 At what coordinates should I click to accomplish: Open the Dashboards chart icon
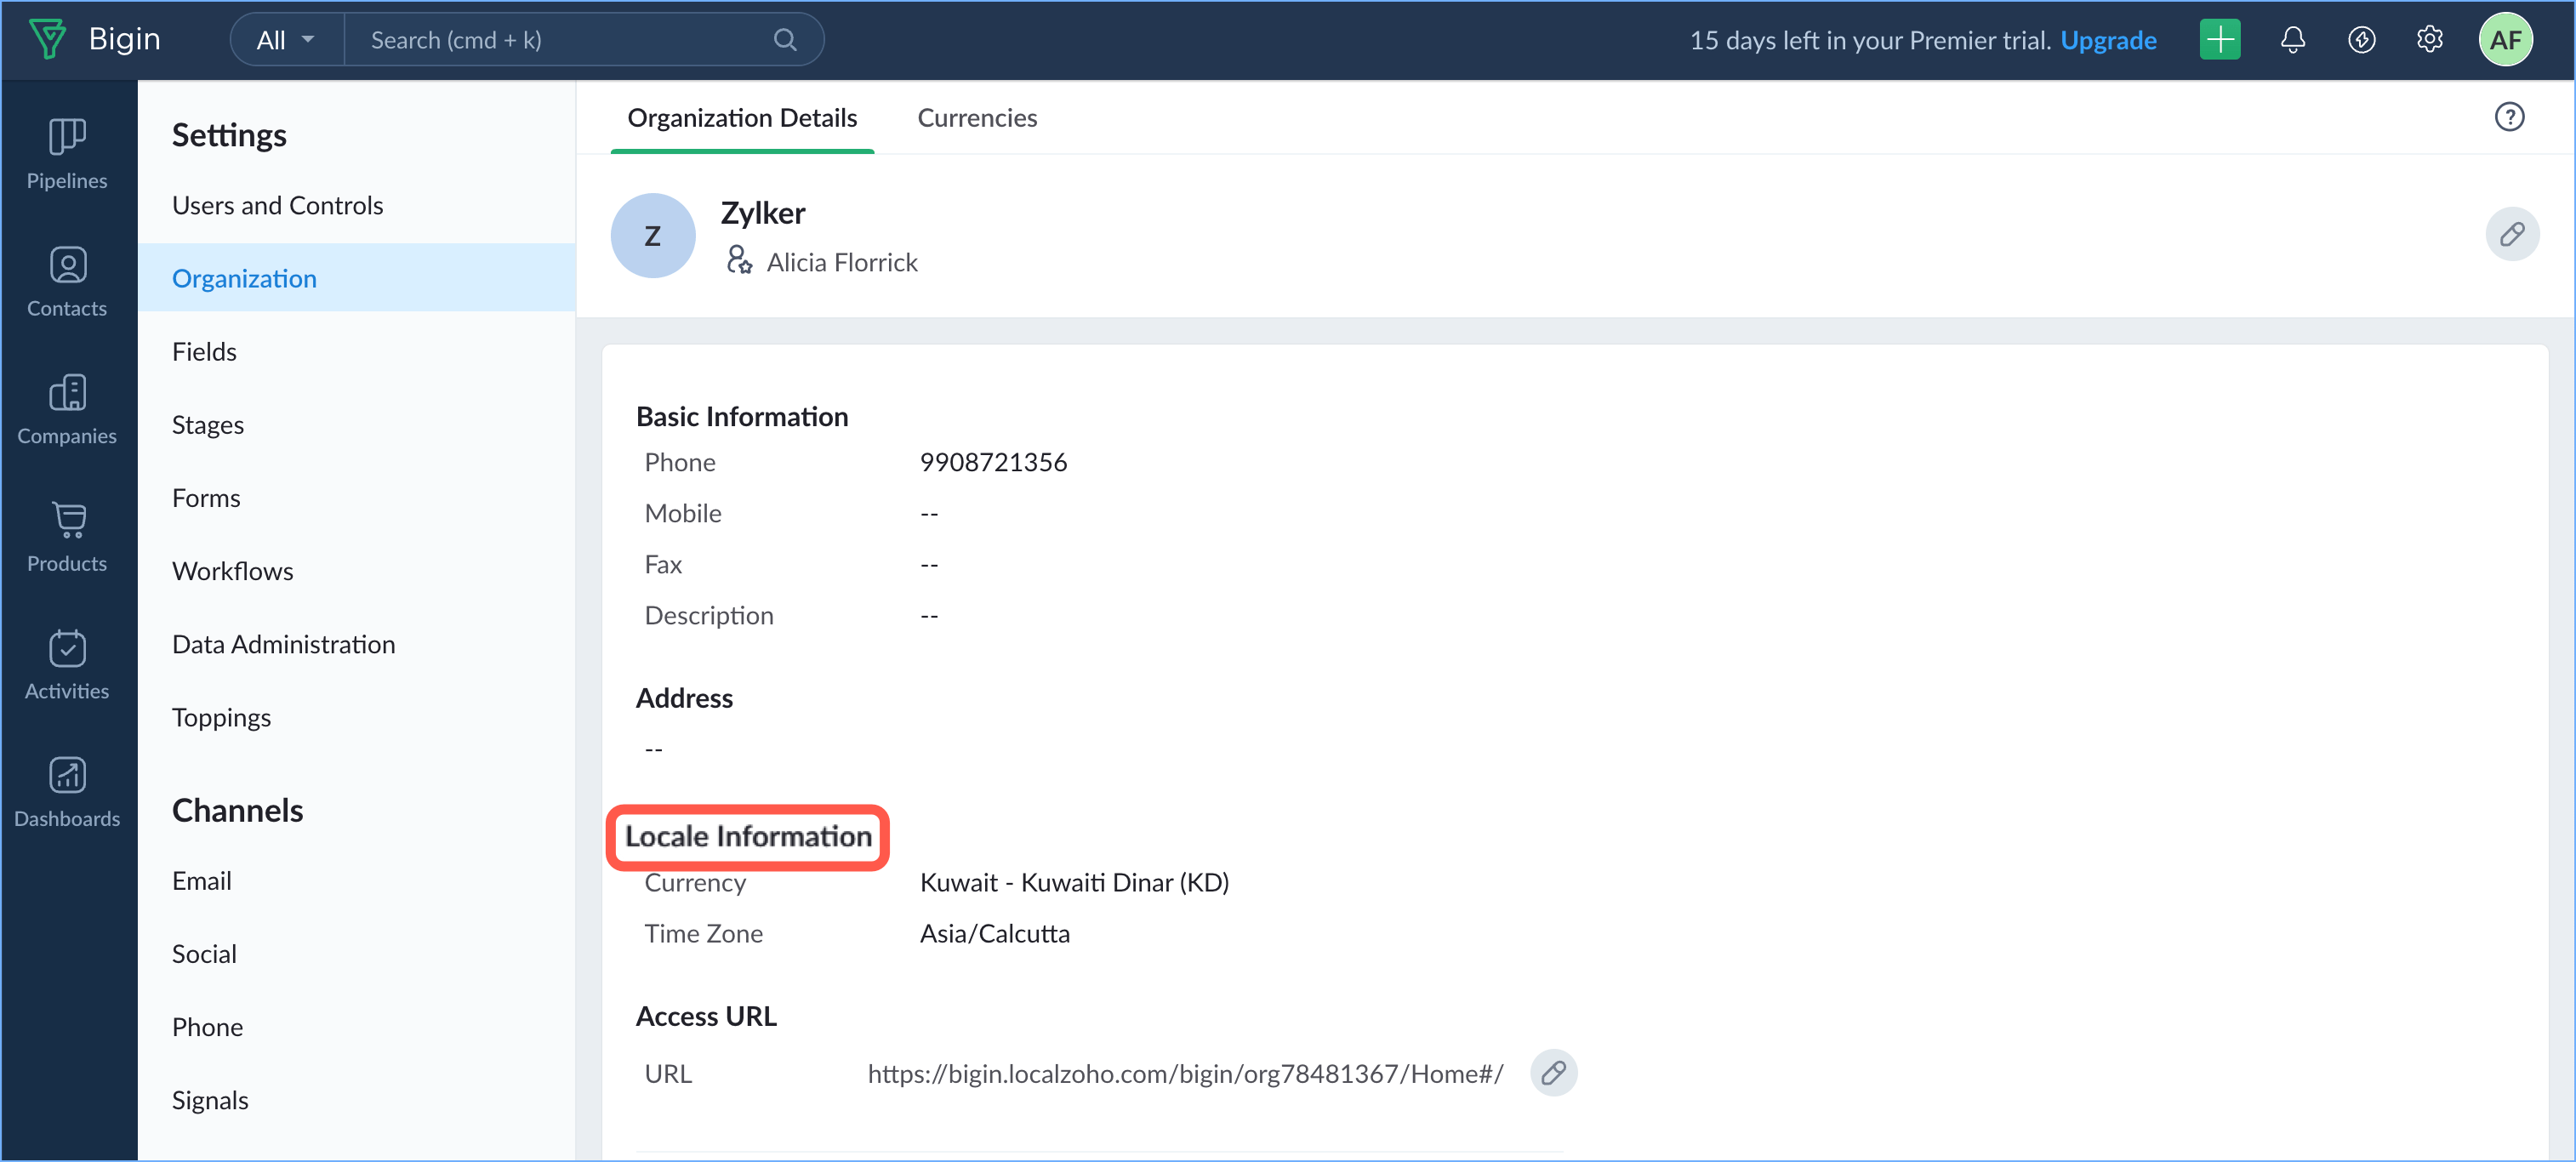point(67,776)
